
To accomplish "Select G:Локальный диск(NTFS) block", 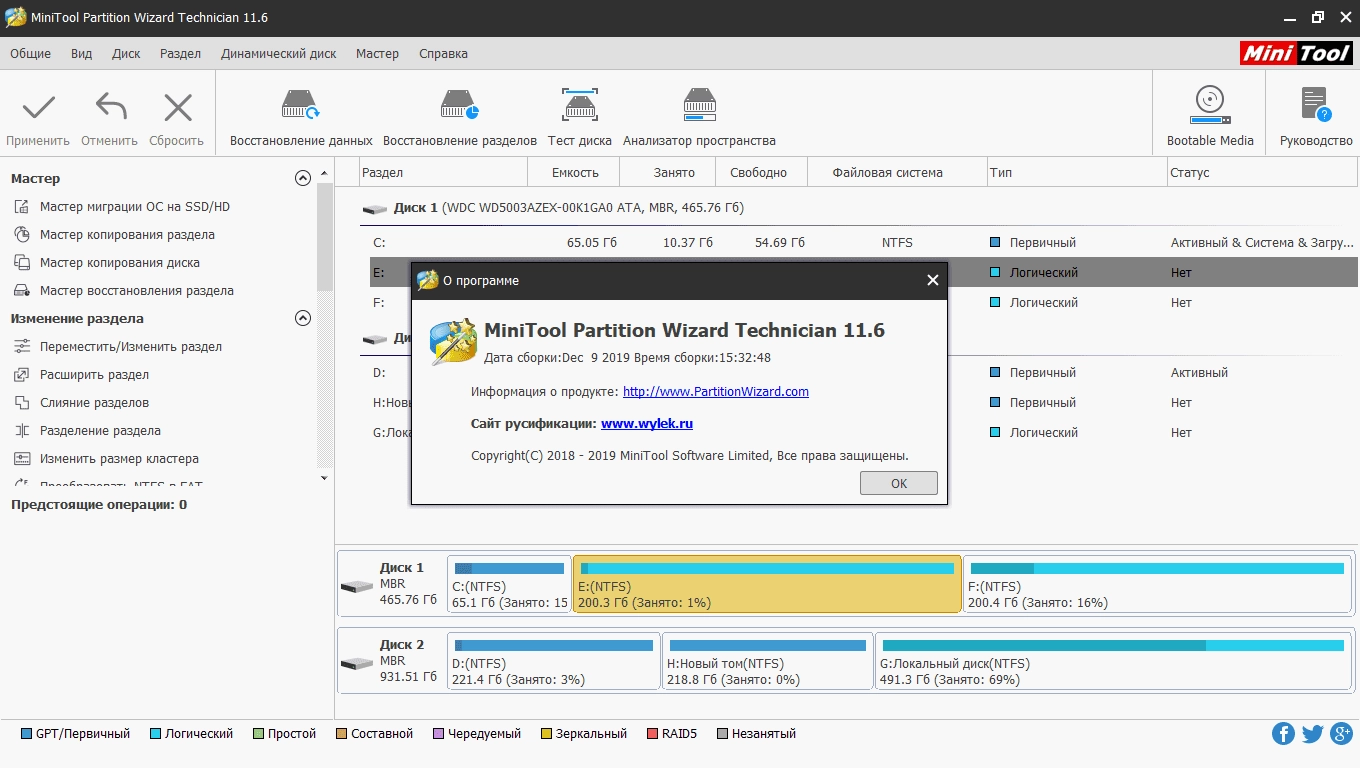I will tap(1114, 660).
